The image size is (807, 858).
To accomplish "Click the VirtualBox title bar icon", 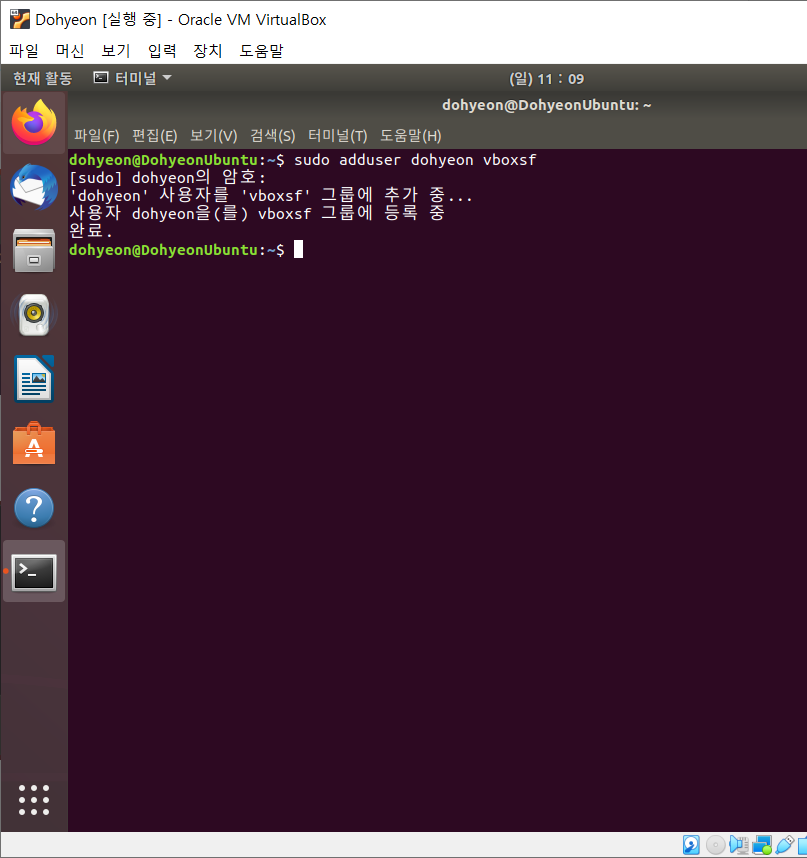I will 20,19.
